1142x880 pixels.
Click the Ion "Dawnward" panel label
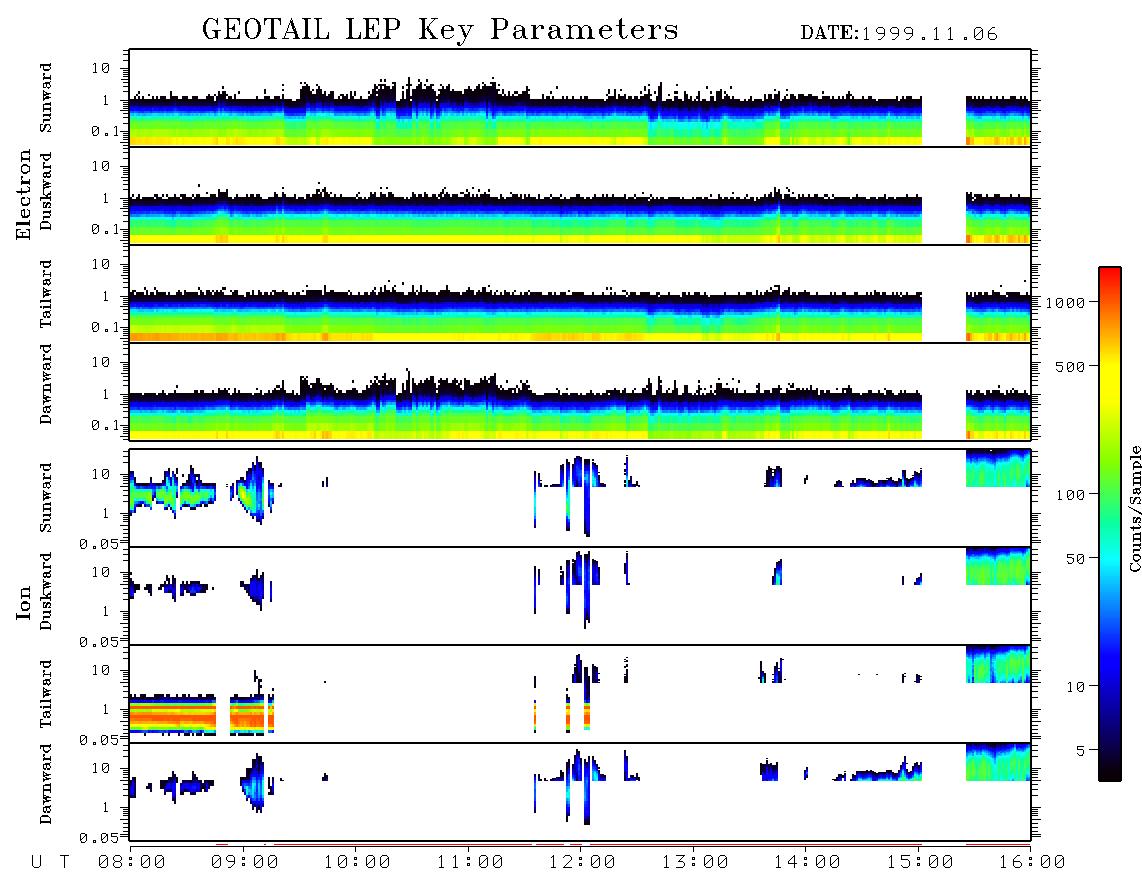pyautogui.click(x=46, y=784)
